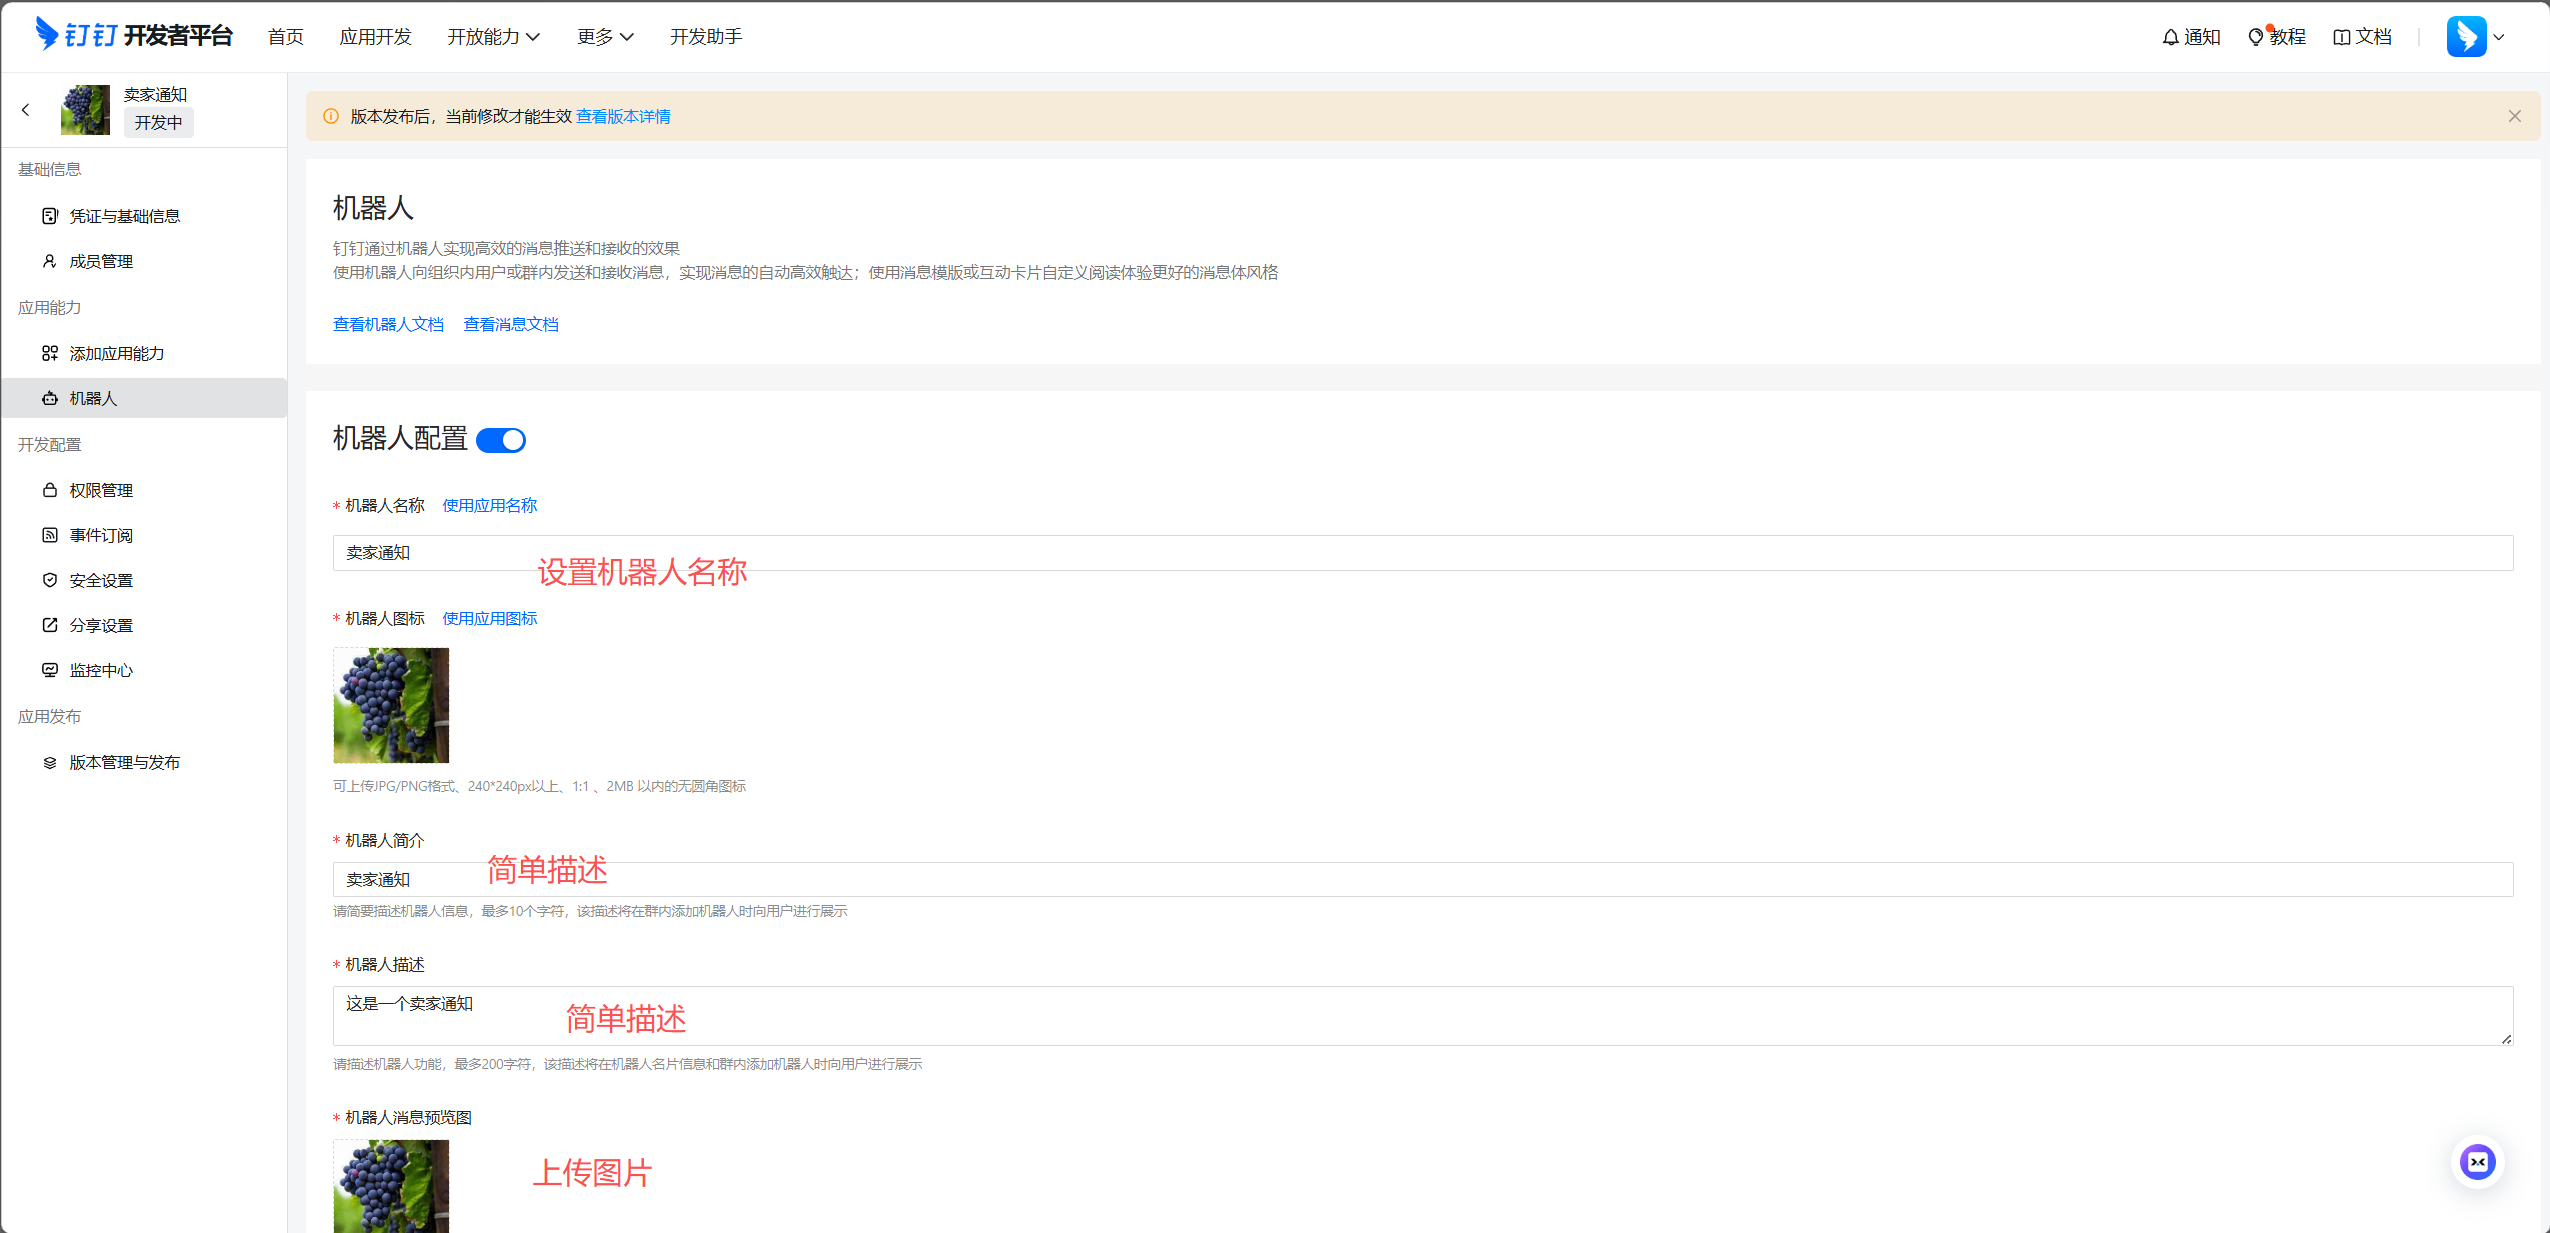Click the 机器人消息预览图 grape image
The height and width of the screenshot is (1233, 2550).
pos(391,1186)
